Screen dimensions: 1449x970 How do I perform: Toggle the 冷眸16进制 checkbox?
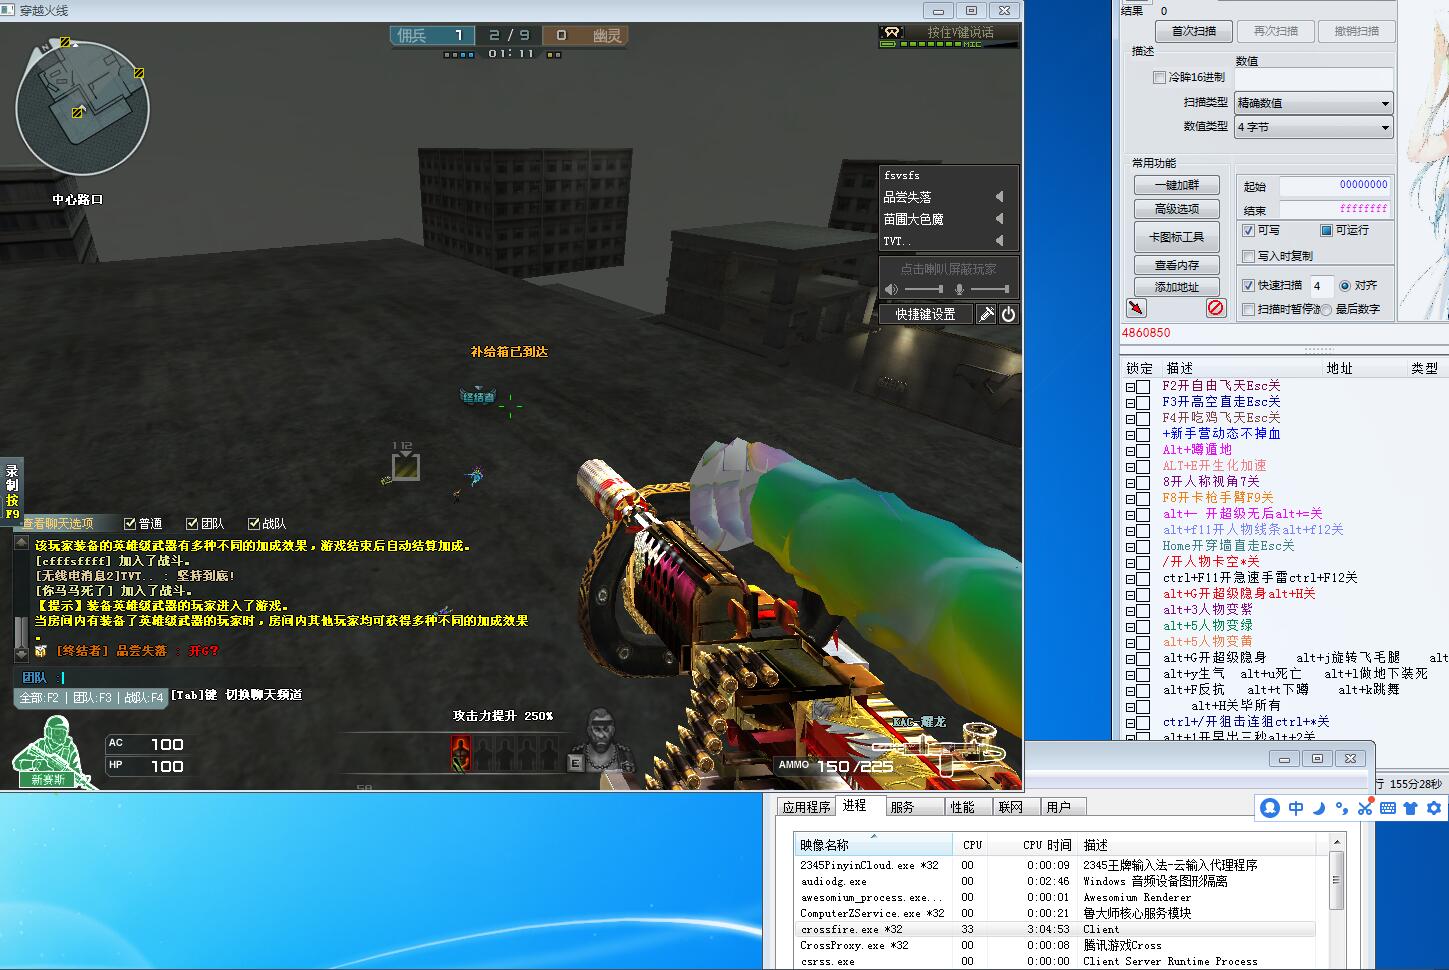click(x=1159, y=77)
